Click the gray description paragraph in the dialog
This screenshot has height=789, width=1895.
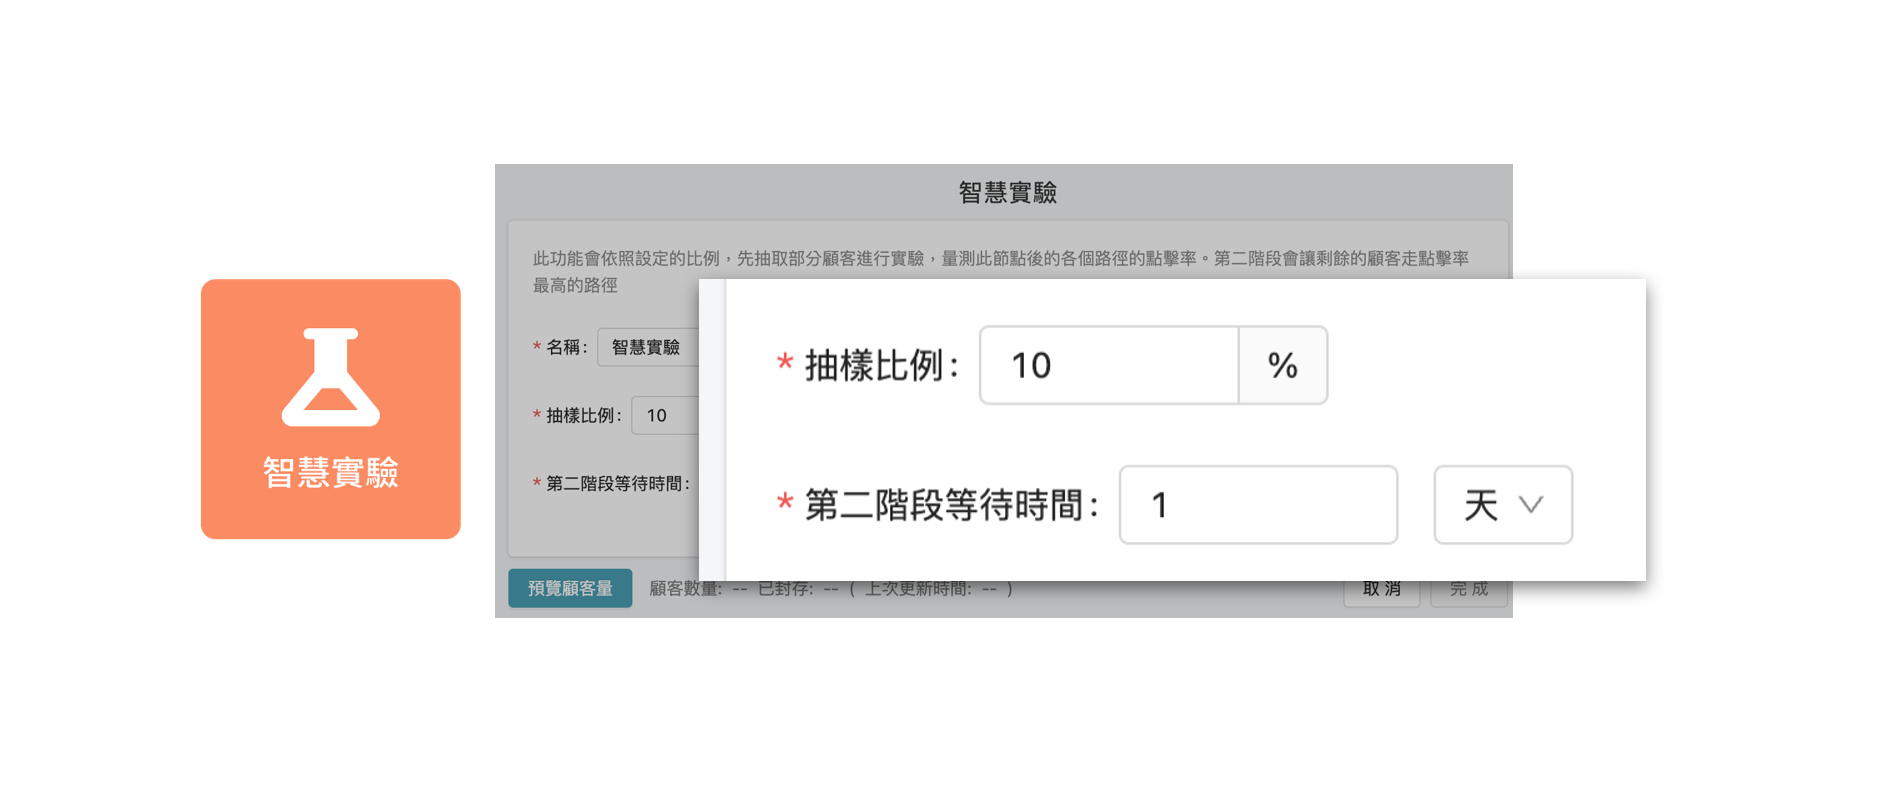click(x=1000, y=259)
